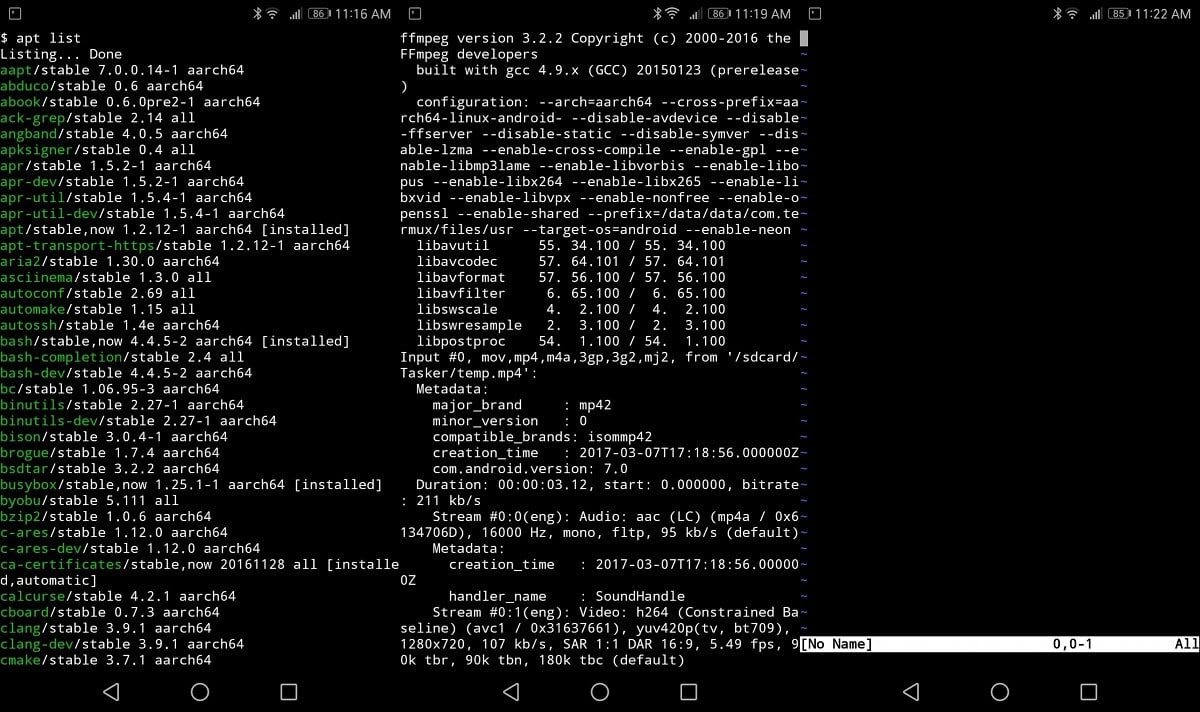
Task: Open Termux notification icon on ffmpeg screen
Action: click(415, 14)
